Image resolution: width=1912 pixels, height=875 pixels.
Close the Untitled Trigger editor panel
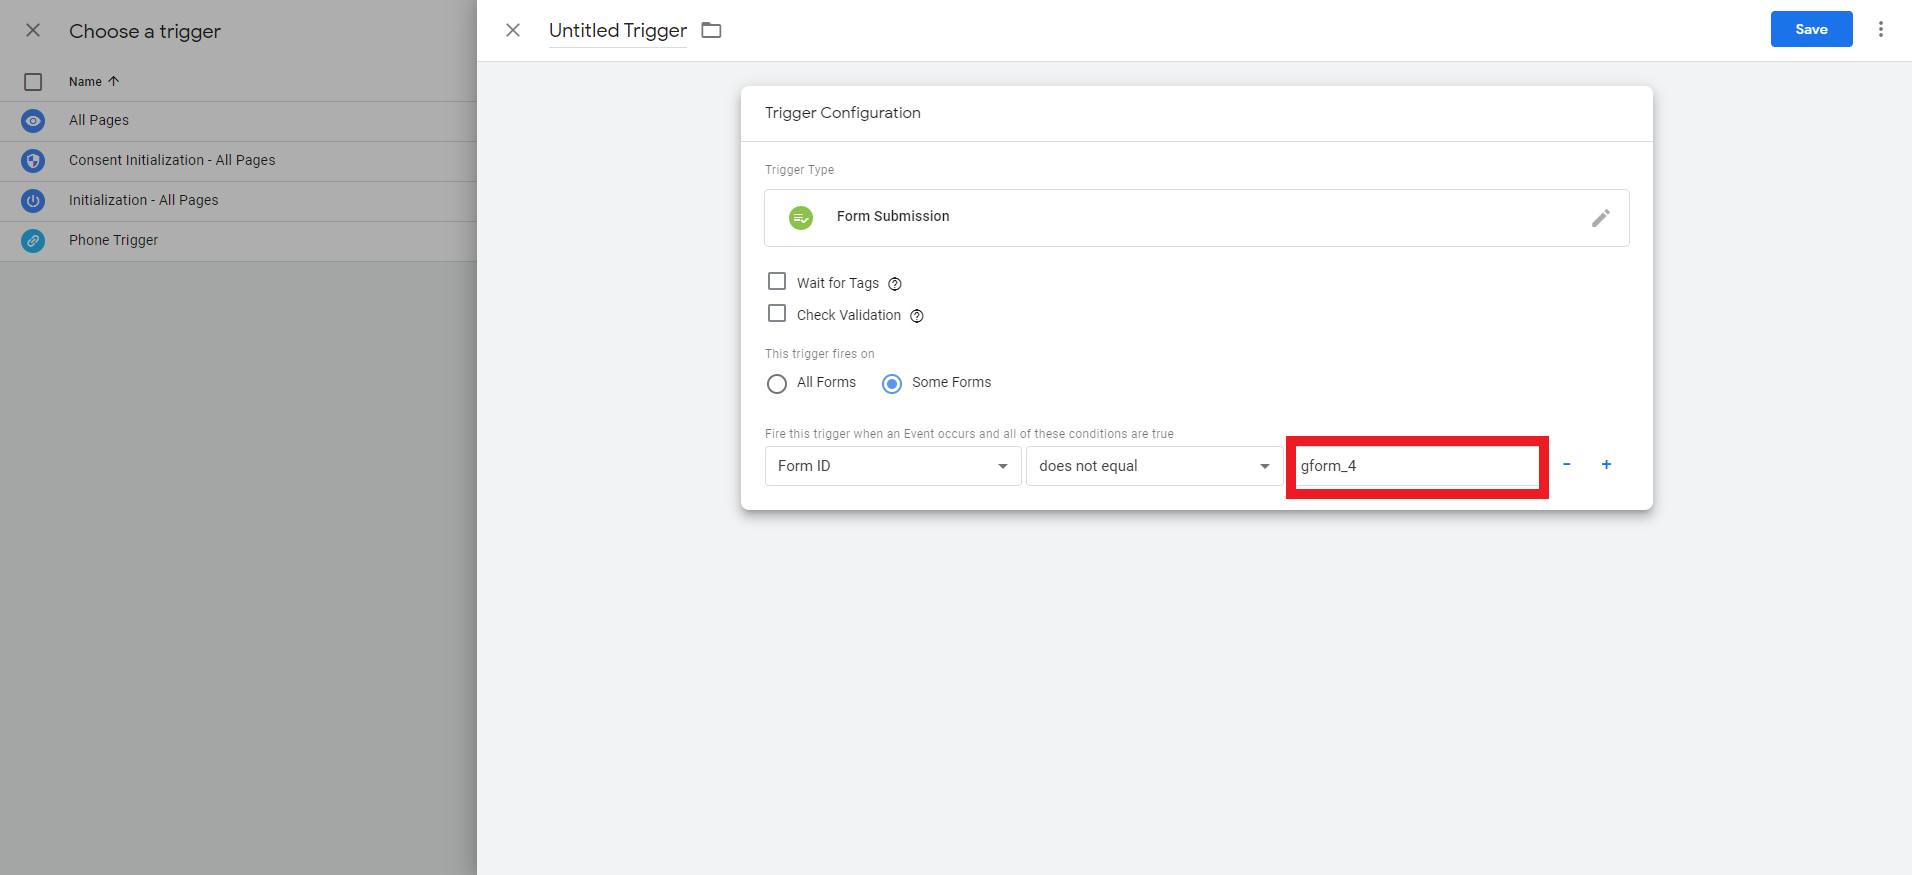[513, 30]
